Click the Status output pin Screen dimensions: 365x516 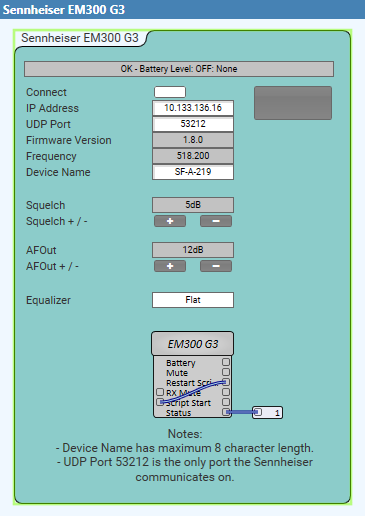[x=226, y=412]
